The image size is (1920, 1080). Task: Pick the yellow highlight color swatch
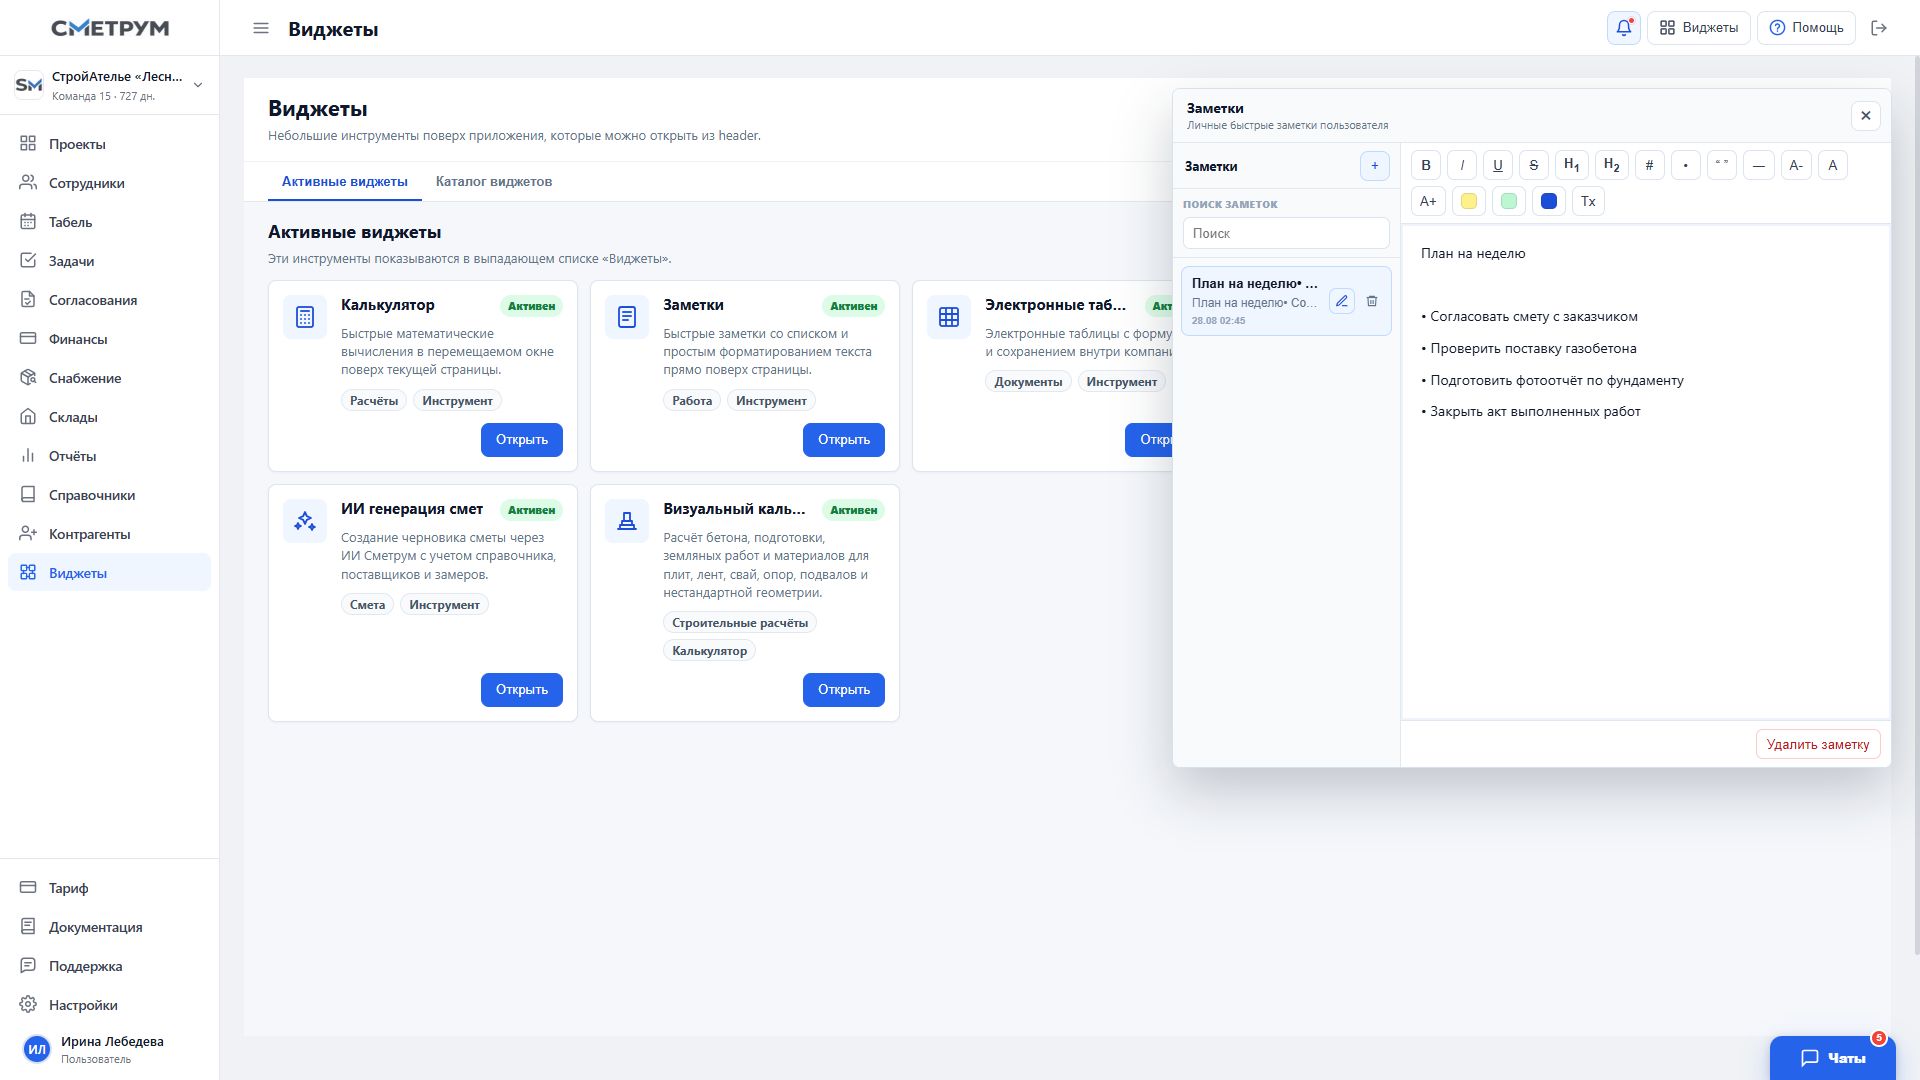1469,202
